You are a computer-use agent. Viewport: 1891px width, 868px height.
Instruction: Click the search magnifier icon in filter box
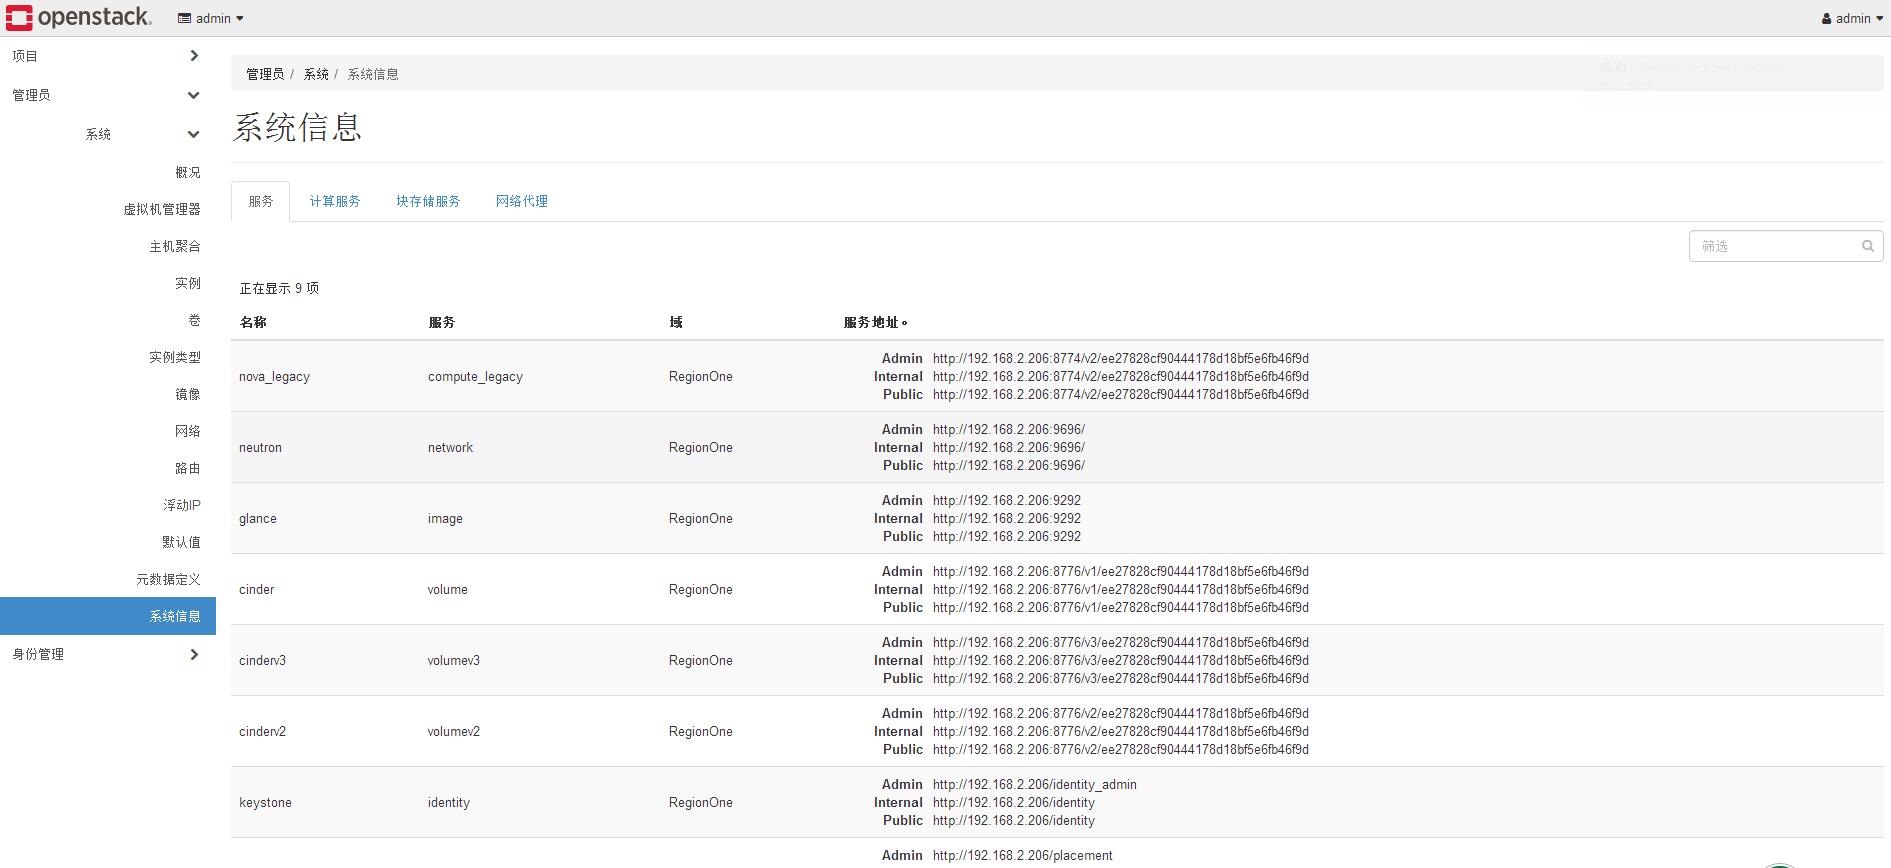(1867, 246)
